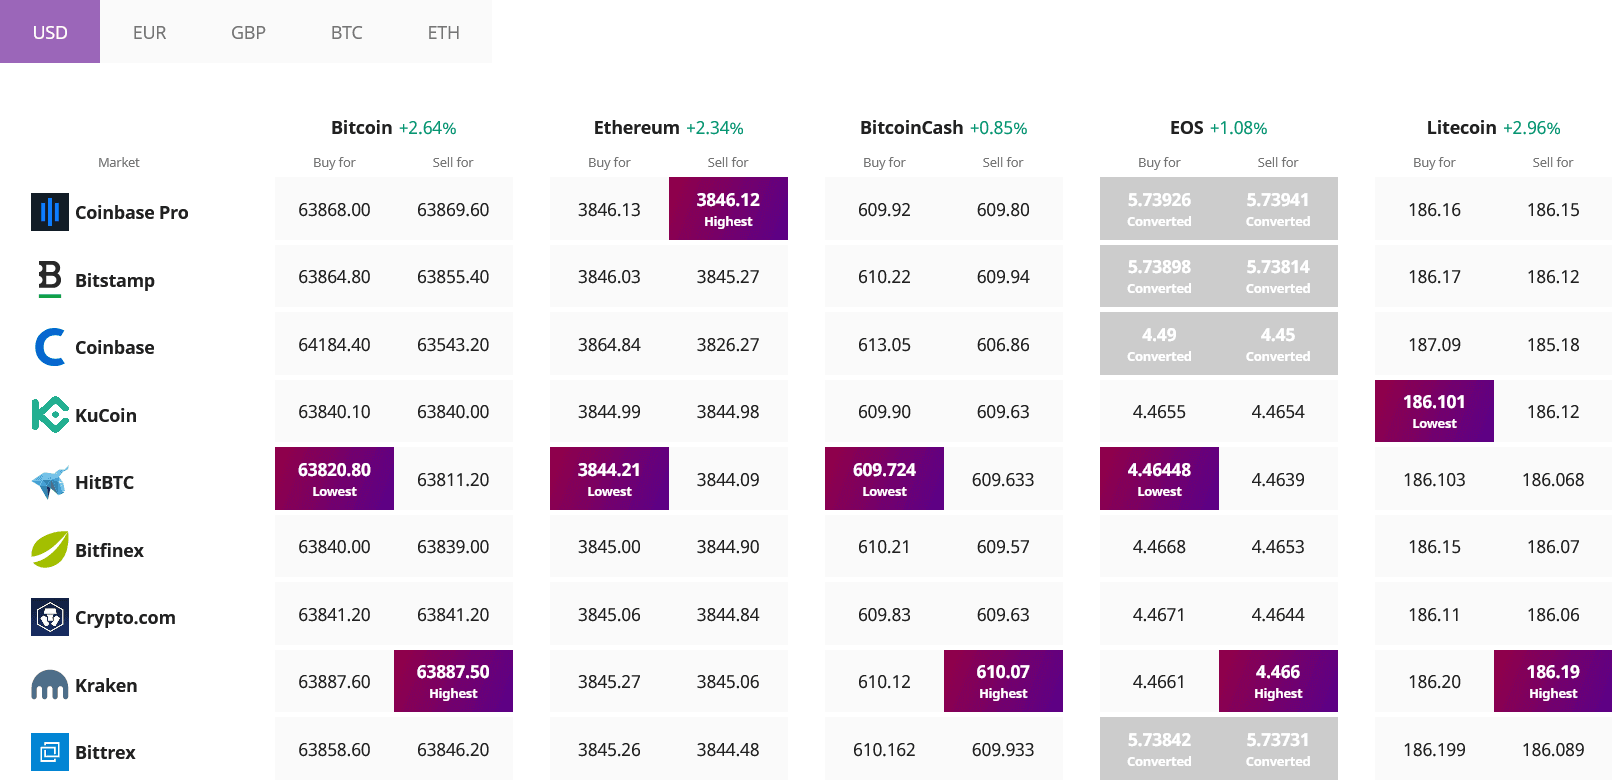Open the HitBTC market link
Image resolution: width=1612 pixels, height=784 pixels.
click(104, 482)
